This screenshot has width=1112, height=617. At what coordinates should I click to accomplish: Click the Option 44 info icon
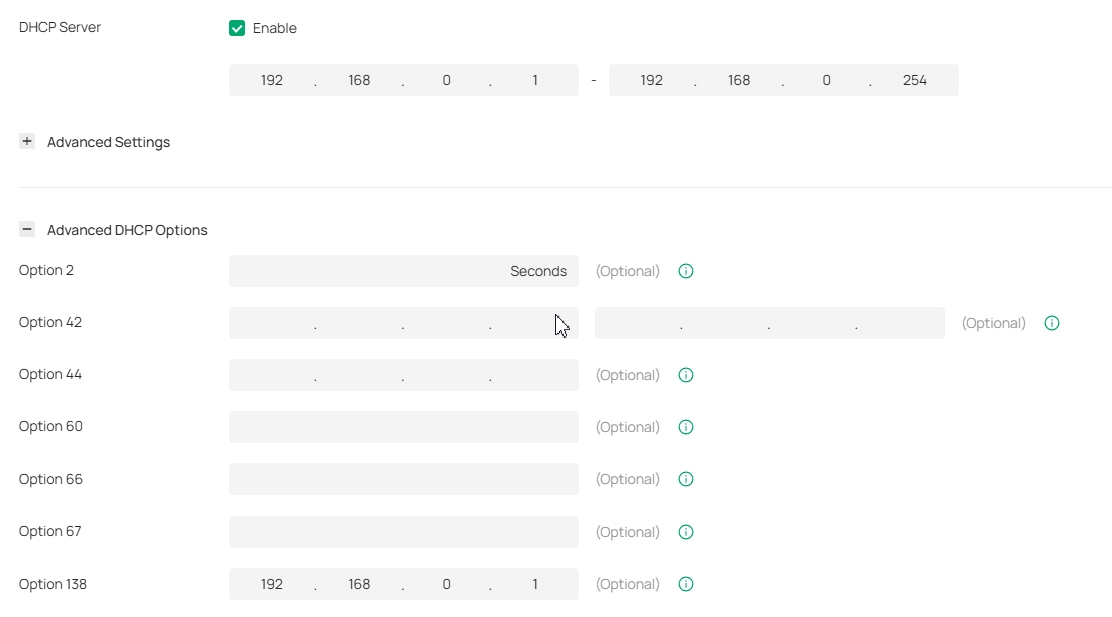point(686,375)
